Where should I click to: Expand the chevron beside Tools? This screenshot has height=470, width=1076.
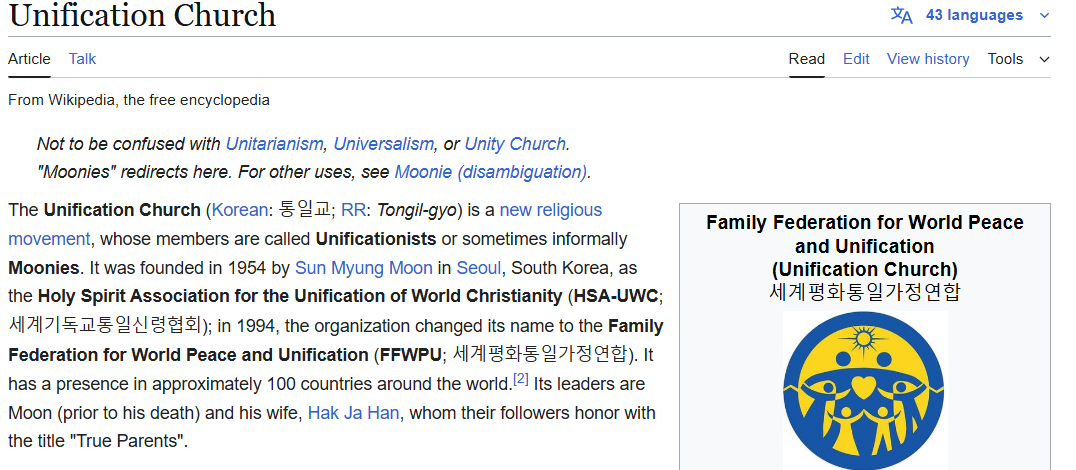(x=1044, y=60)
